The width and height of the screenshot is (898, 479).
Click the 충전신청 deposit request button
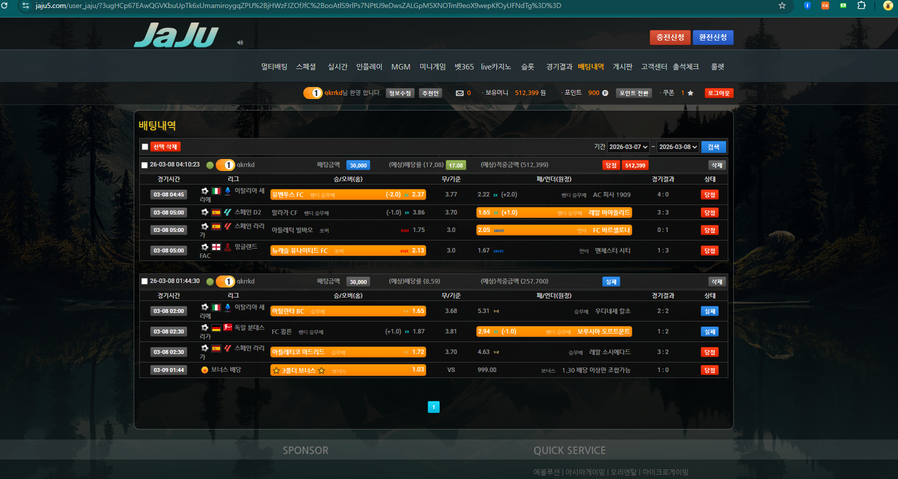pos(669,37)
